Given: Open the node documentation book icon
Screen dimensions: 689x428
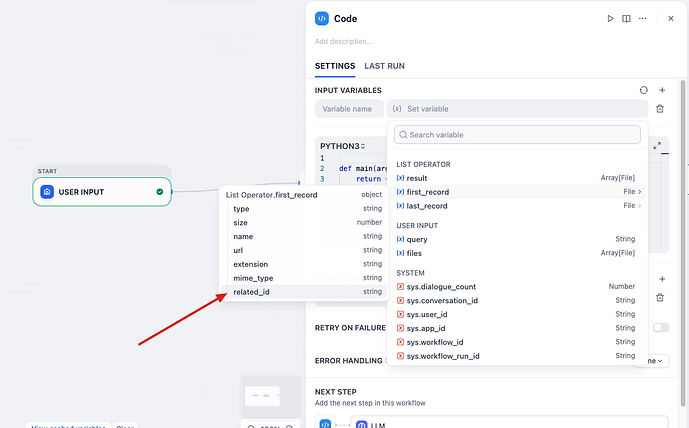Looking at the screenshot, I should (x=626, y=18).
